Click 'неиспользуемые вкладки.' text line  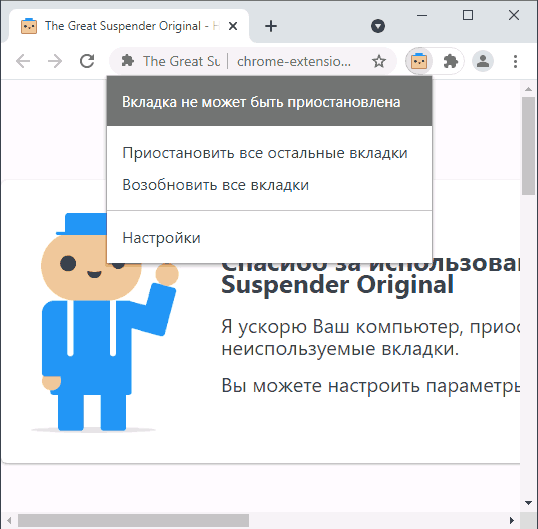[340, 349]
